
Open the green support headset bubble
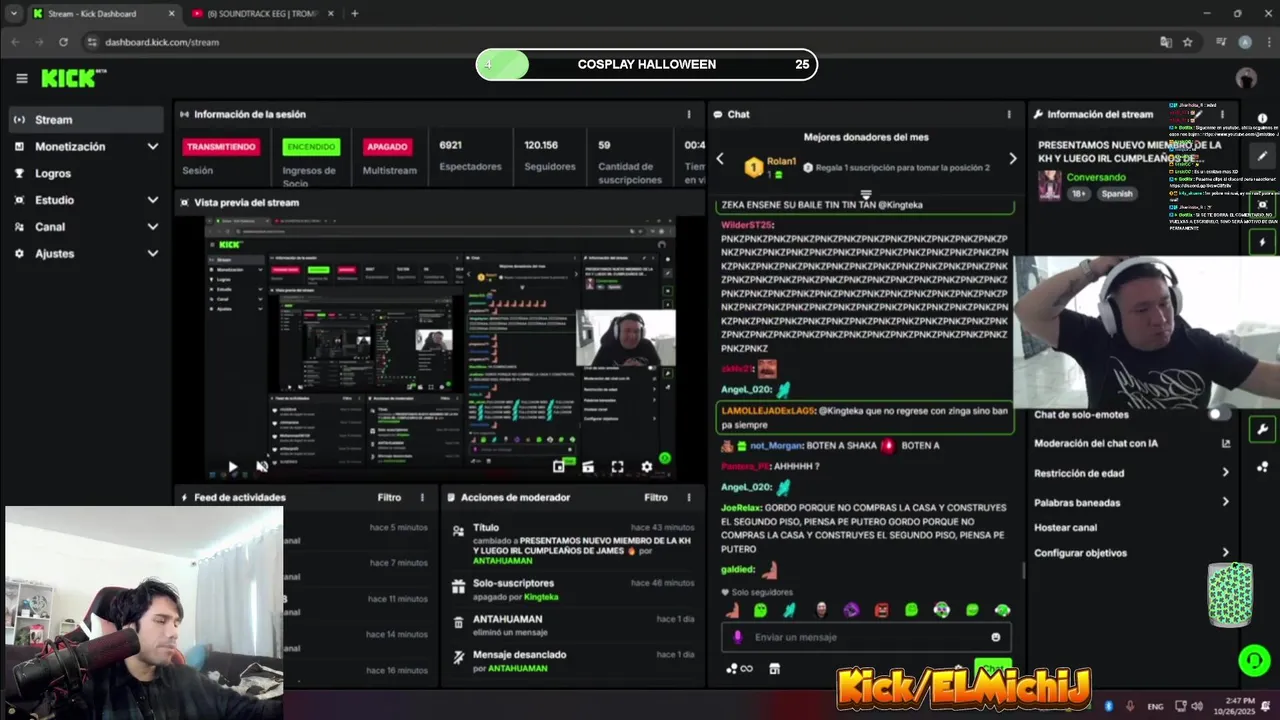click(x=1254, y=660)
